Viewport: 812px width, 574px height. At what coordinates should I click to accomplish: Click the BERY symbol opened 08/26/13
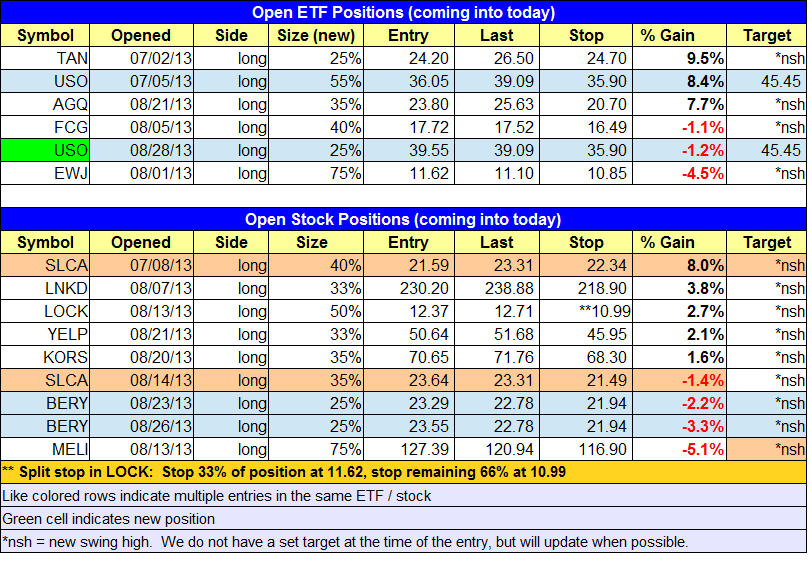[x=45, y=426]
